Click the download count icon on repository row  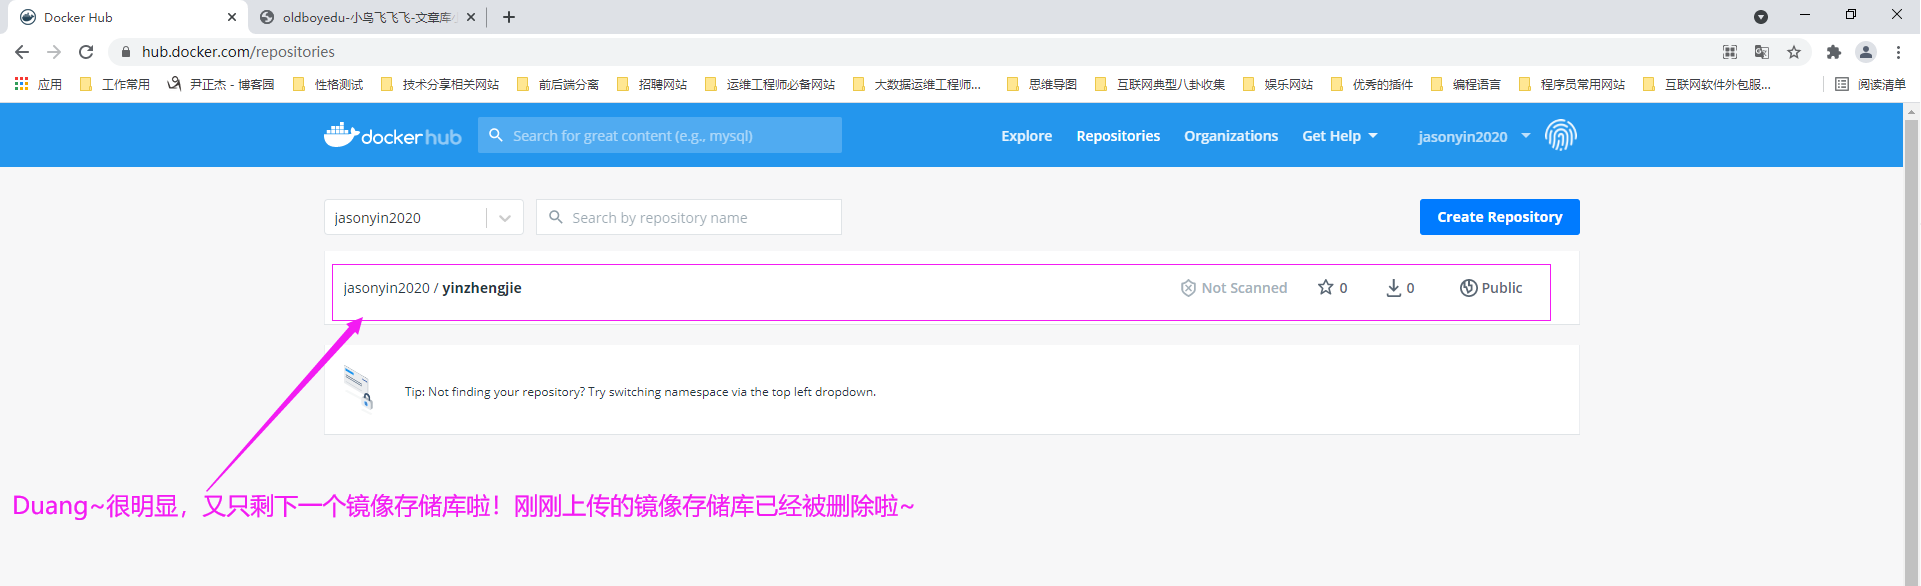tap(1393, 288)
